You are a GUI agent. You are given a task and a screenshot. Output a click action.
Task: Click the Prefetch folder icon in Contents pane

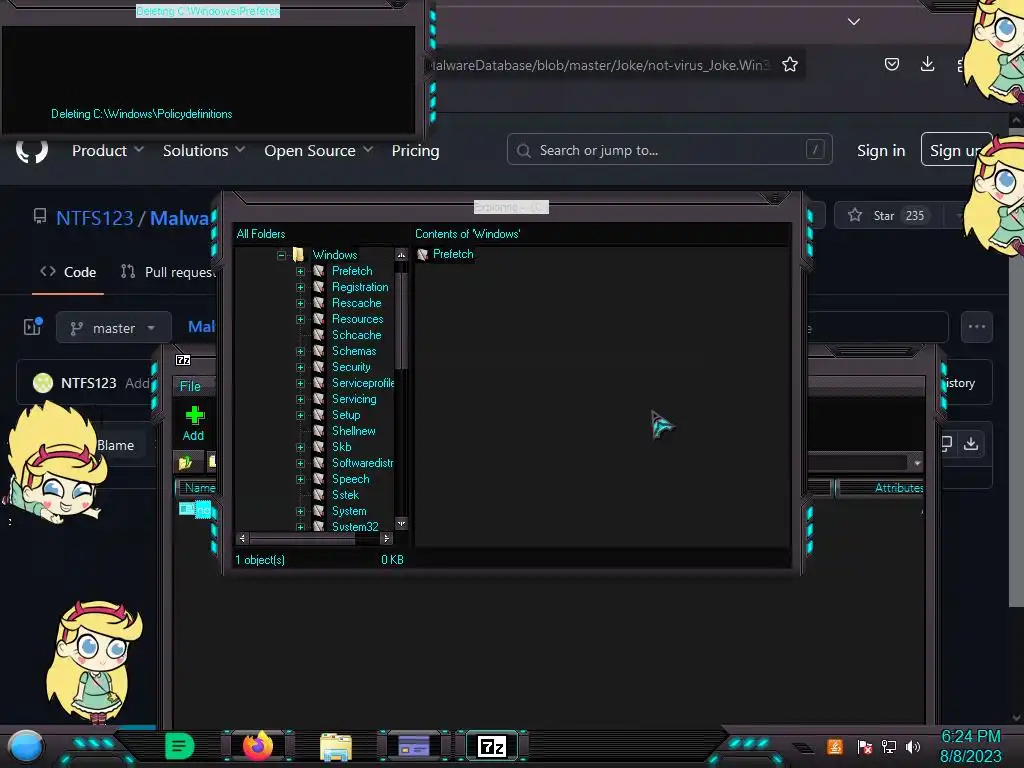click(x=423, y=254)
